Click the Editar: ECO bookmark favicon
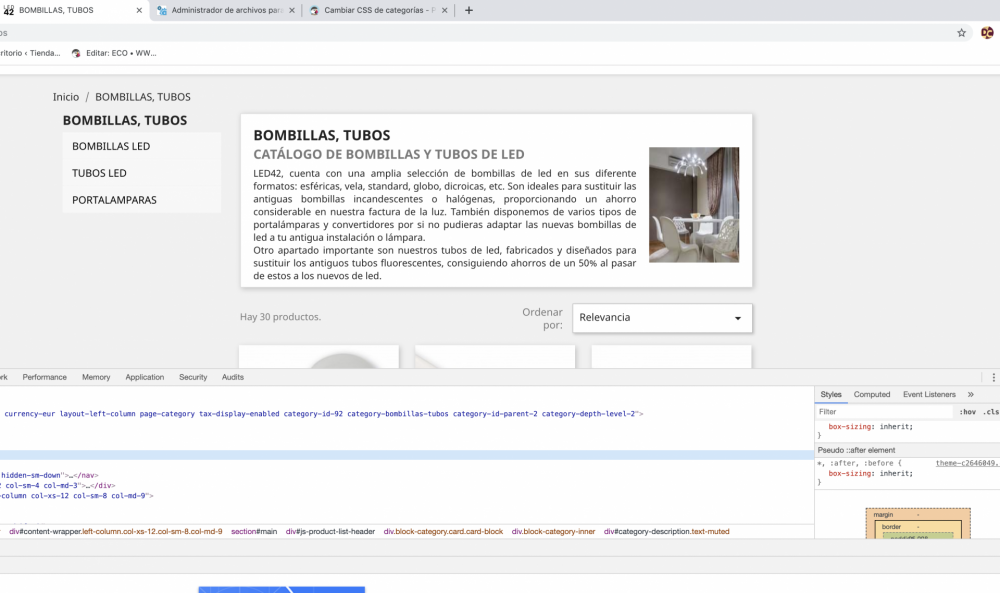This screenshot has height=593, width=1000. point(78,53)
